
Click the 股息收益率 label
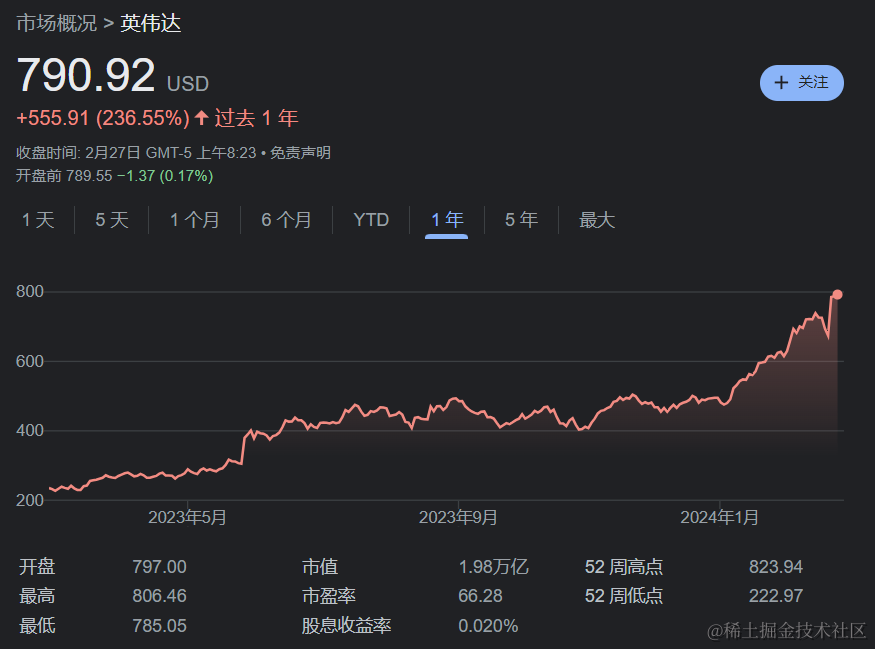(x=347, y=626)
